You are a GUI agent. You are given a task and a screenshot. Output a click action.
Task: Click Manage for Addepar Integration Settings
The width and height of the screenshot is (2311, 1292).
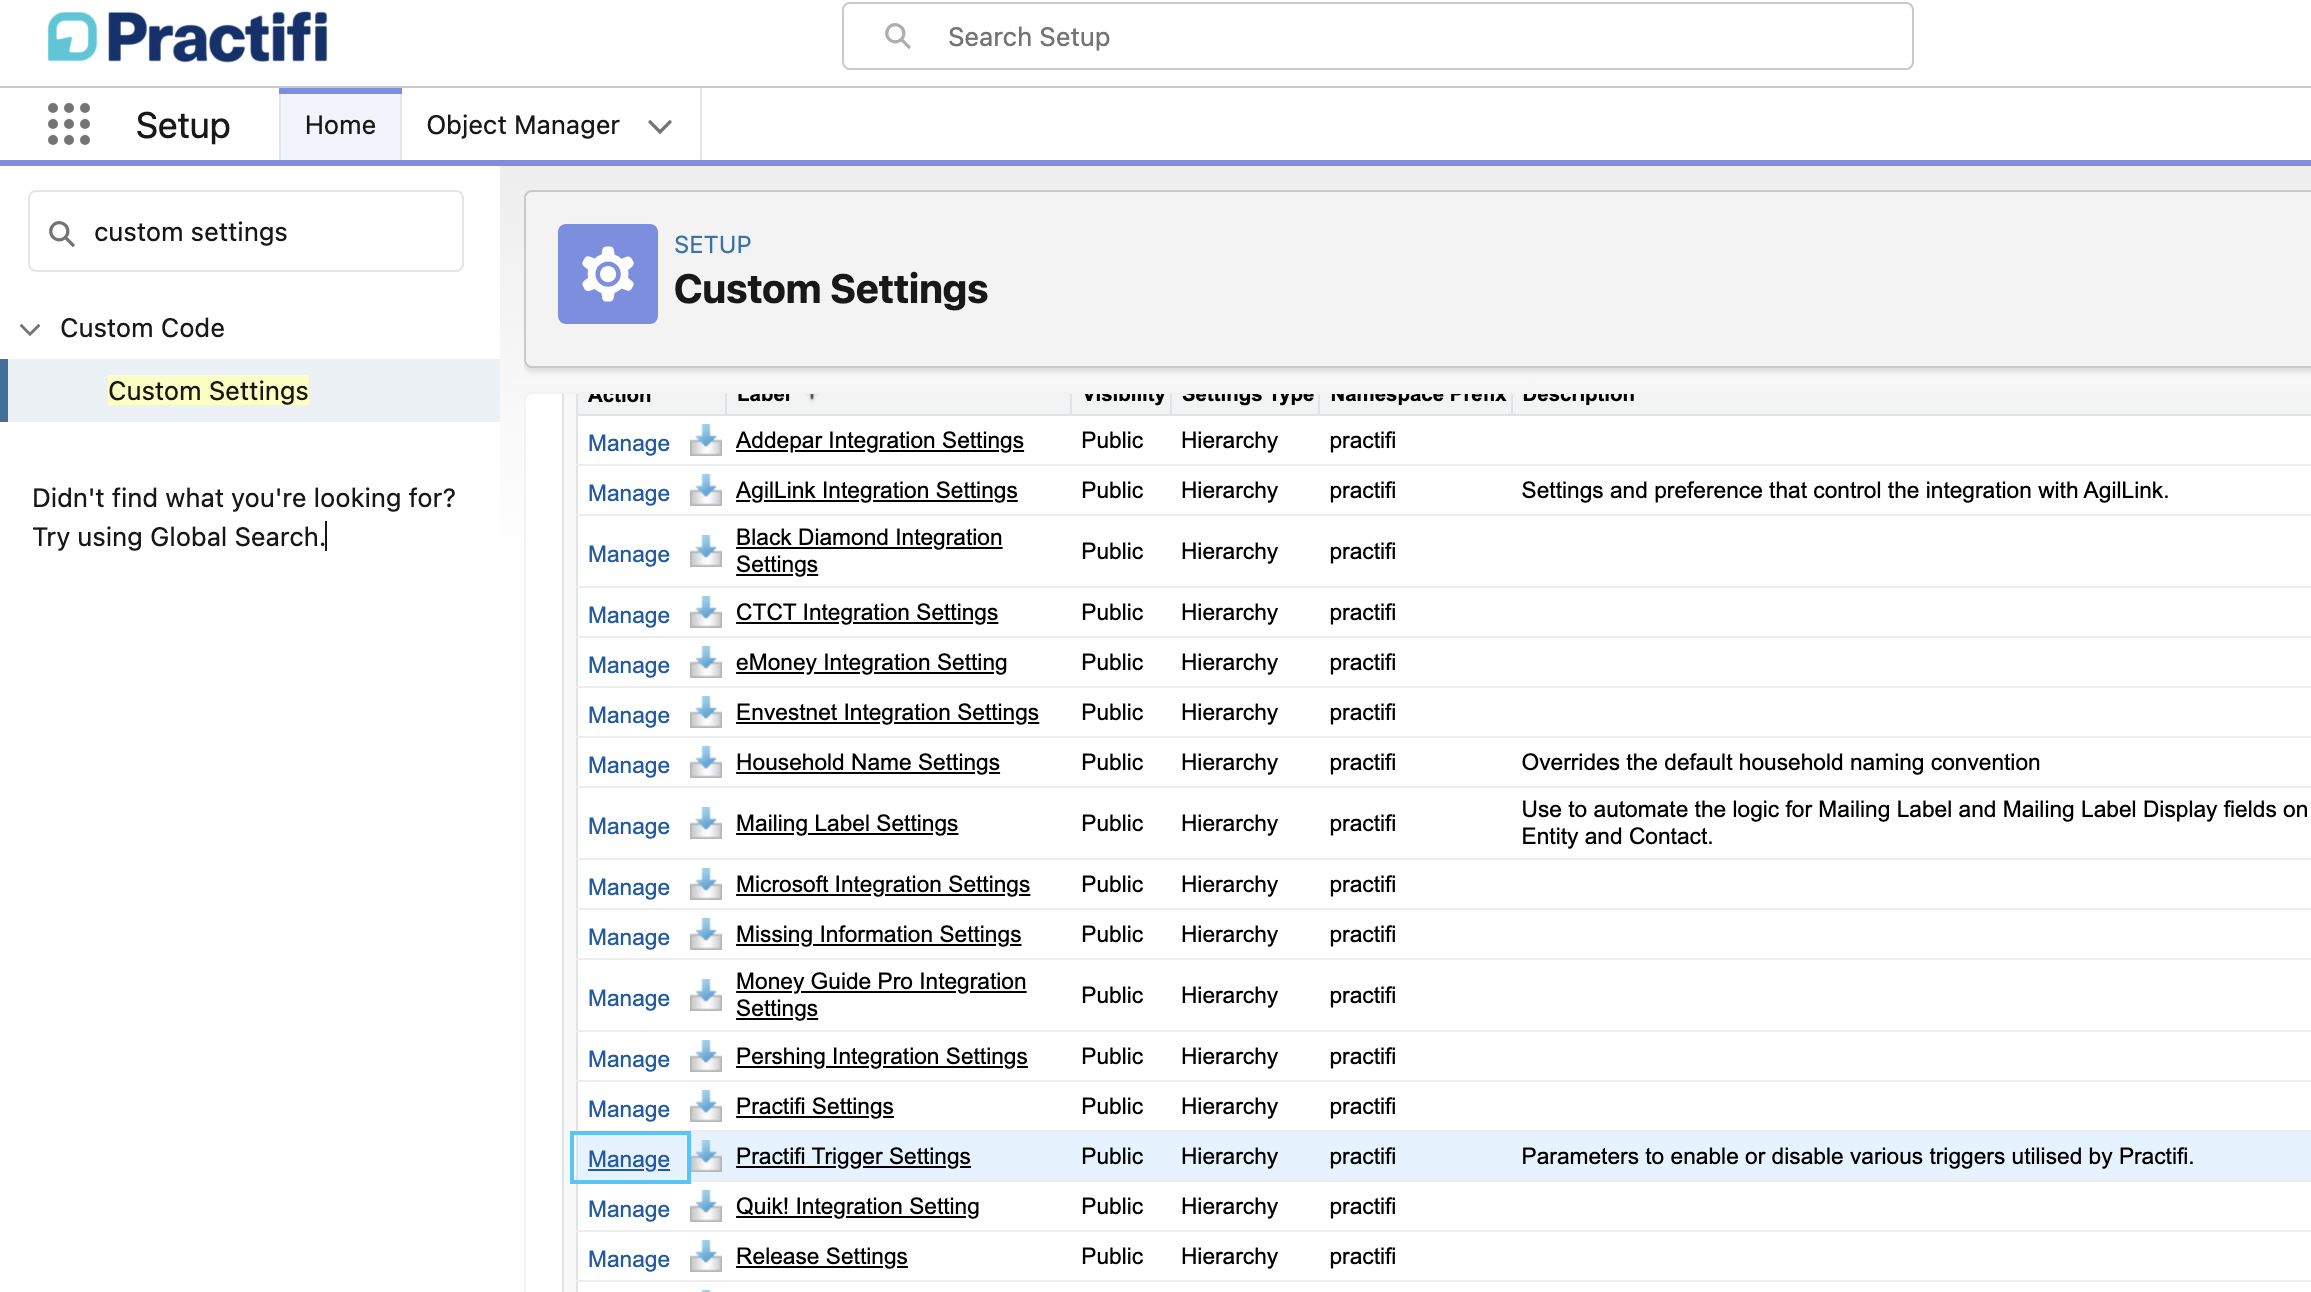pyautogui.click(x=629, y=443)
